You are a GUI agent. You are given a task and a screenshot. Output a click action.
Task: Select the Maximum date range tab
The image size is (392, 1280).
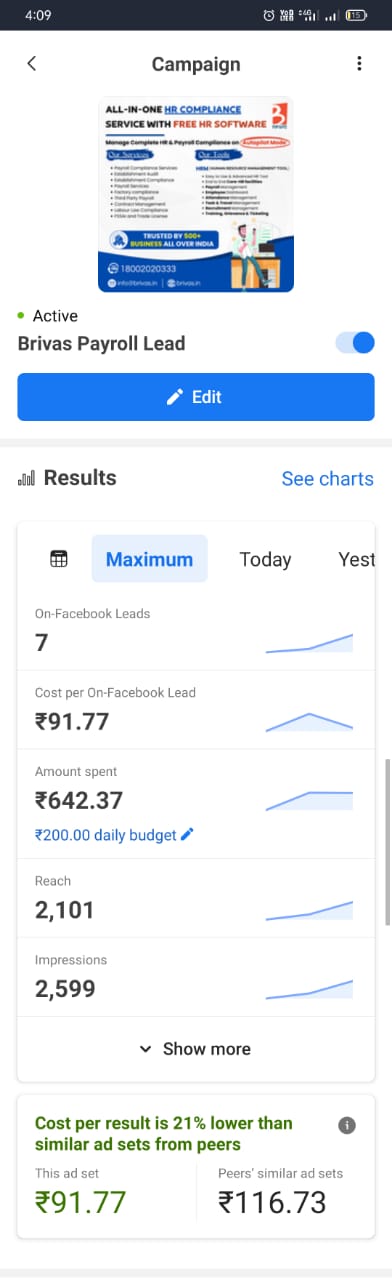tap(149, 559)
